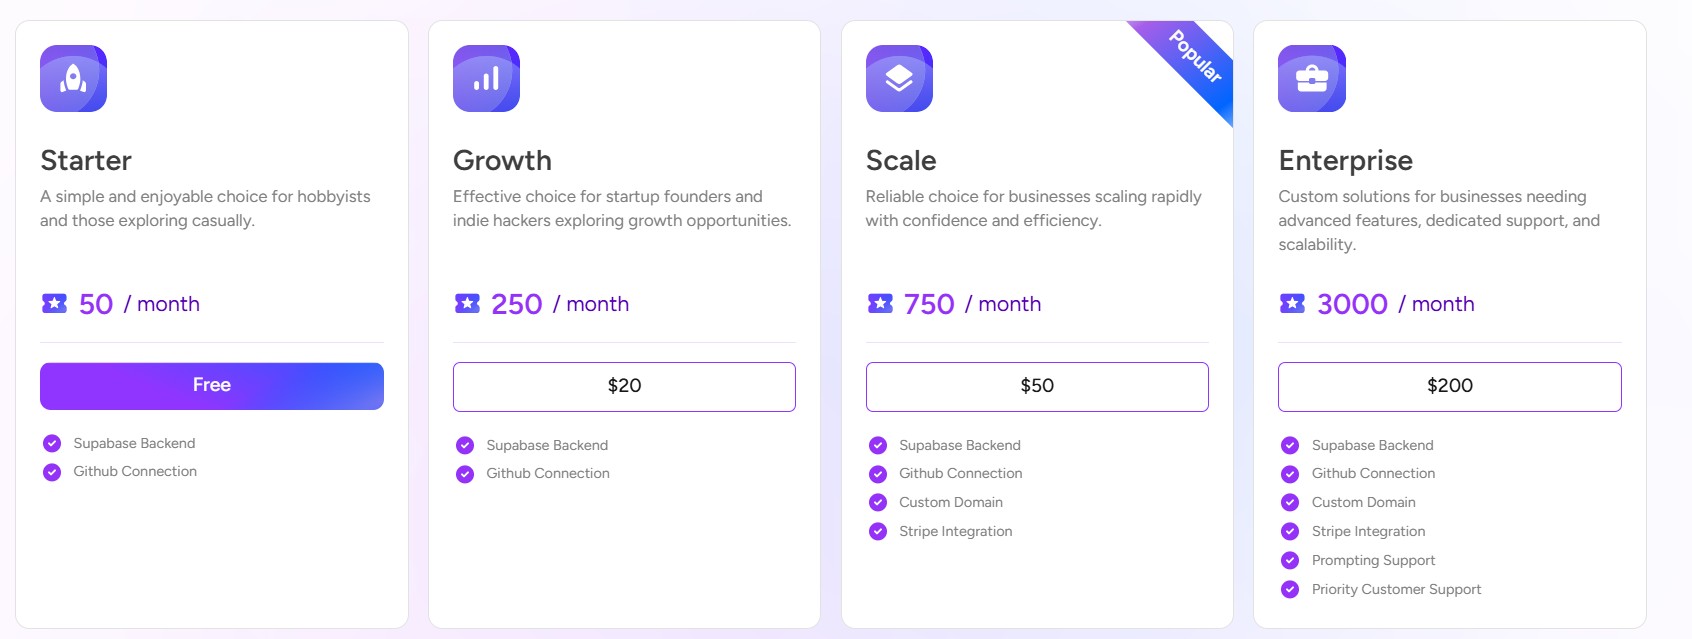The height and width of the screenshot is (639, 1692).
Task: Click the Prompting Support feature entry
Action: pos(1373,560)
